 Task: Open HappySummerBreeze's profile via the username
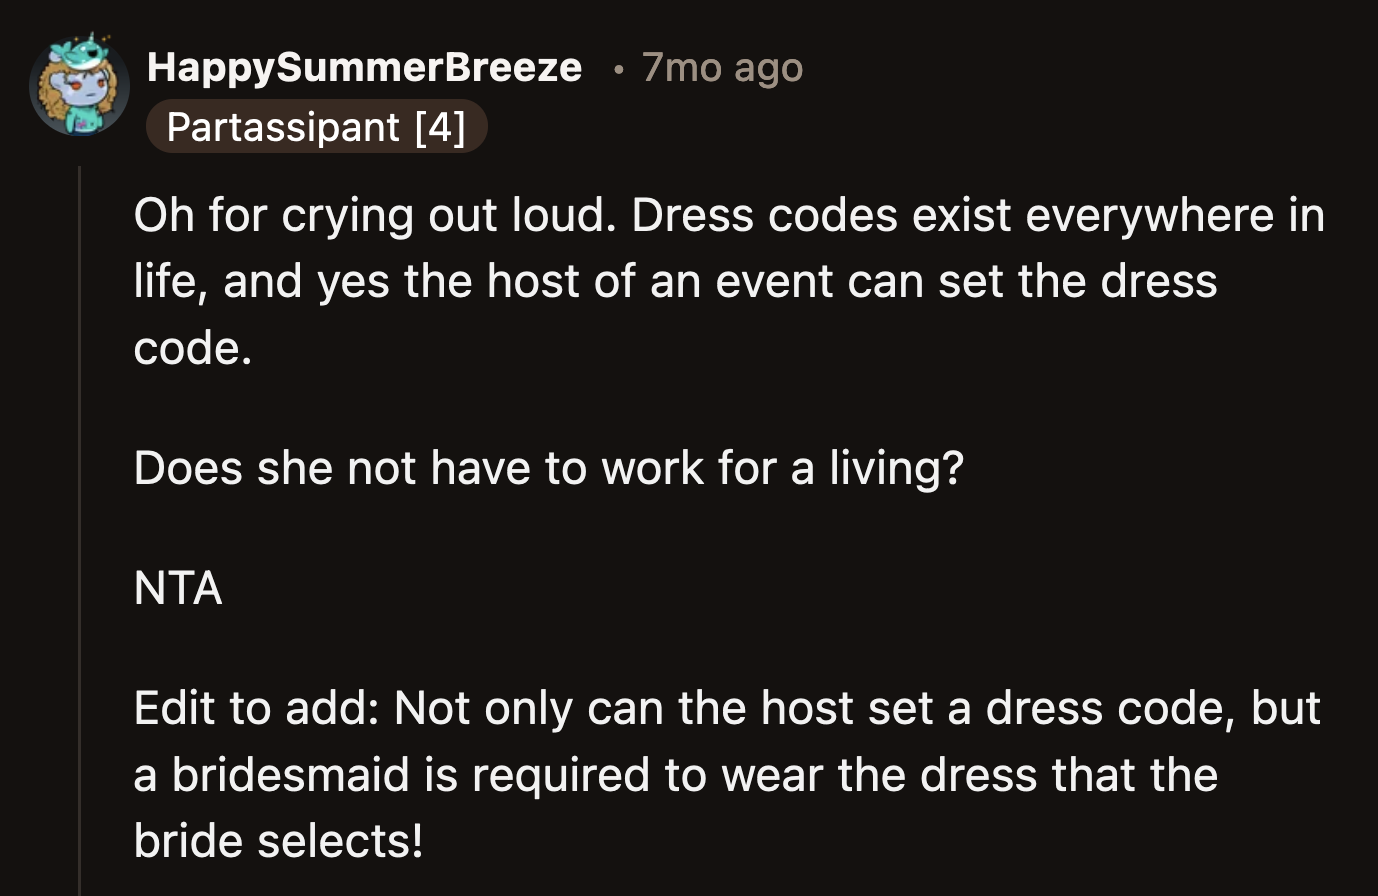[364, 67]
